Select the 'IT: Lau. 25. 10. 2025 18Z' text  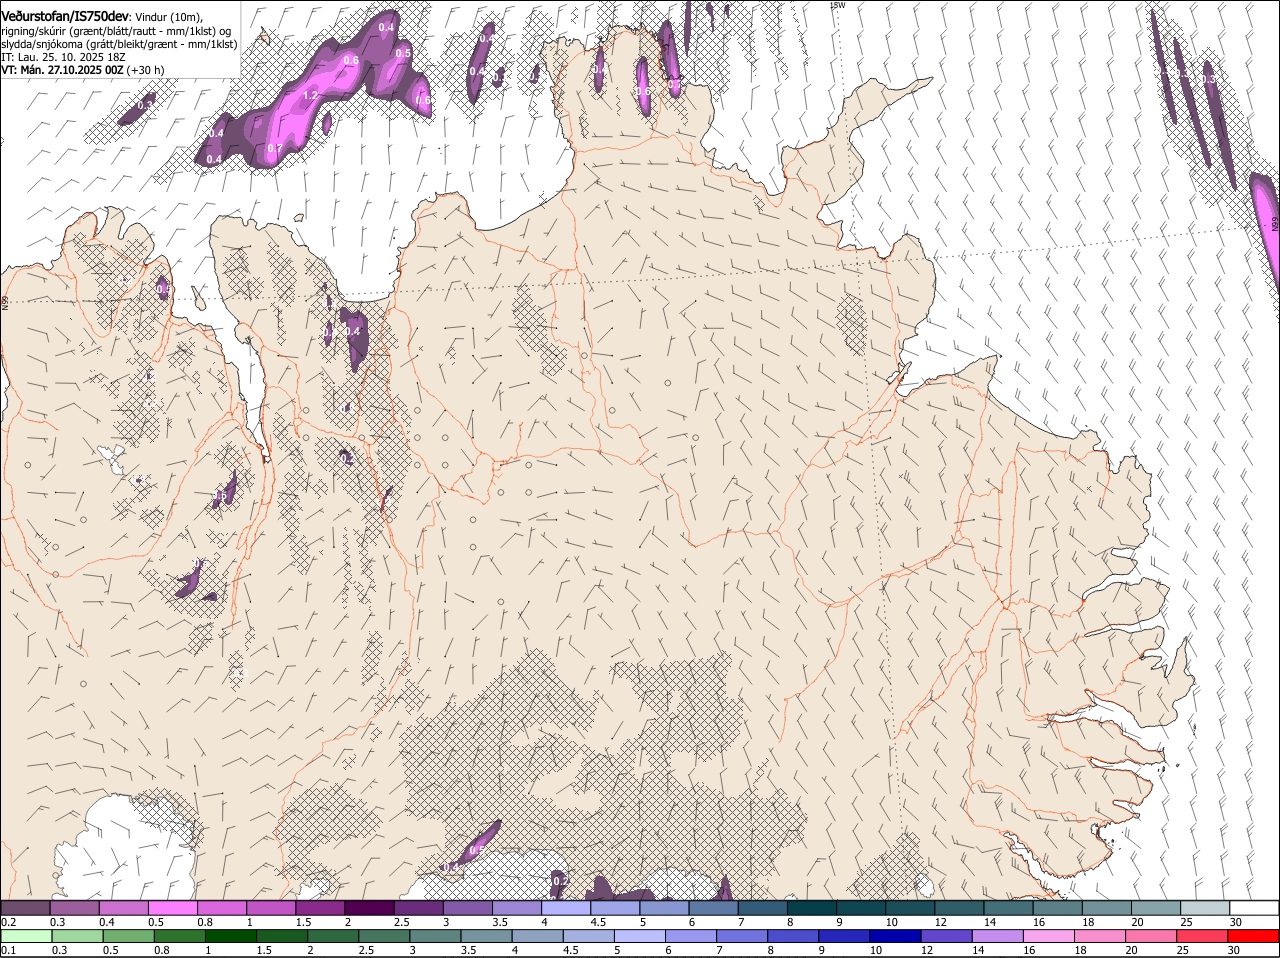pyautogui.click(x=63, y=57)
